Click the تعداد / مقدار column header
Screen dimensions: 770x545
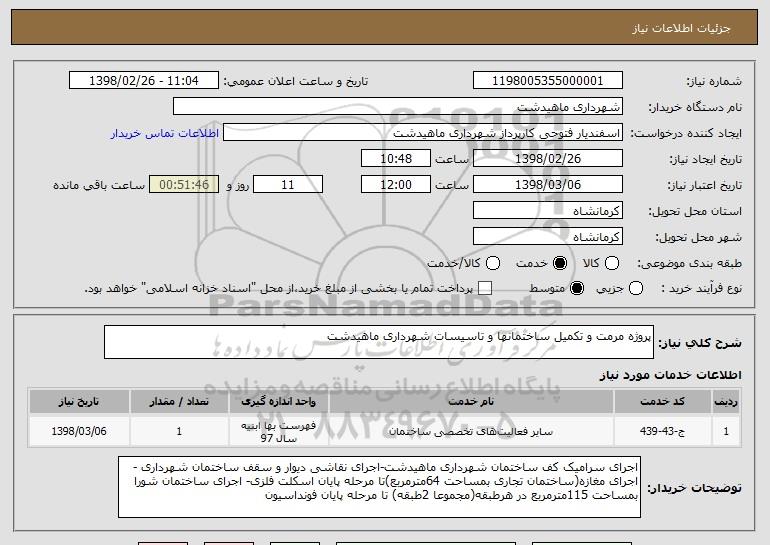(x=179, y=402)
